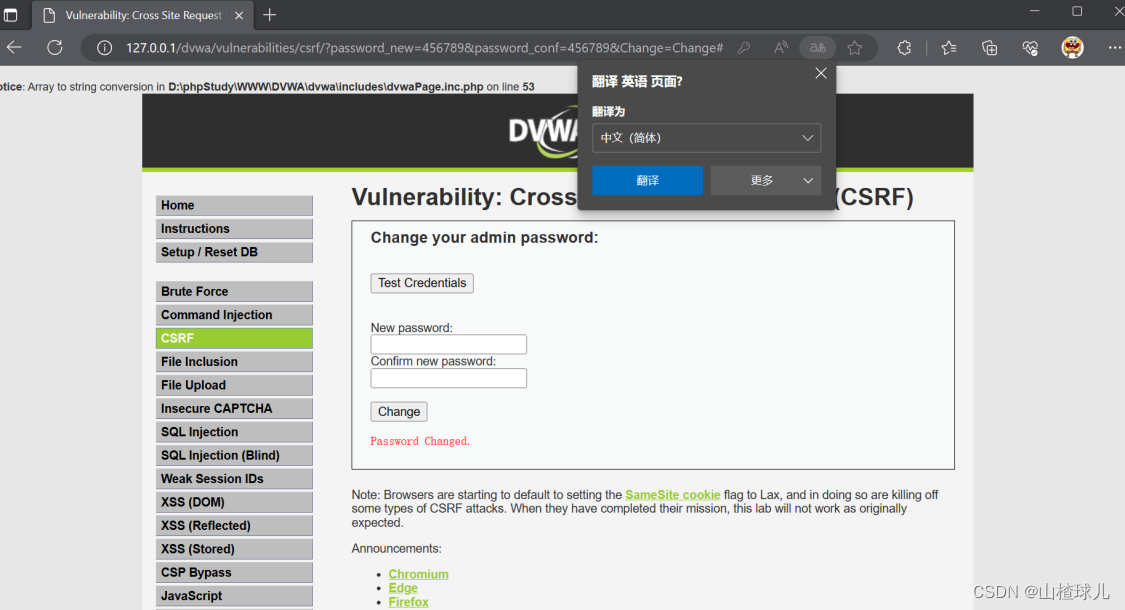Go back to the previous page
The image size is (1125, 610).
coord(14,47)
